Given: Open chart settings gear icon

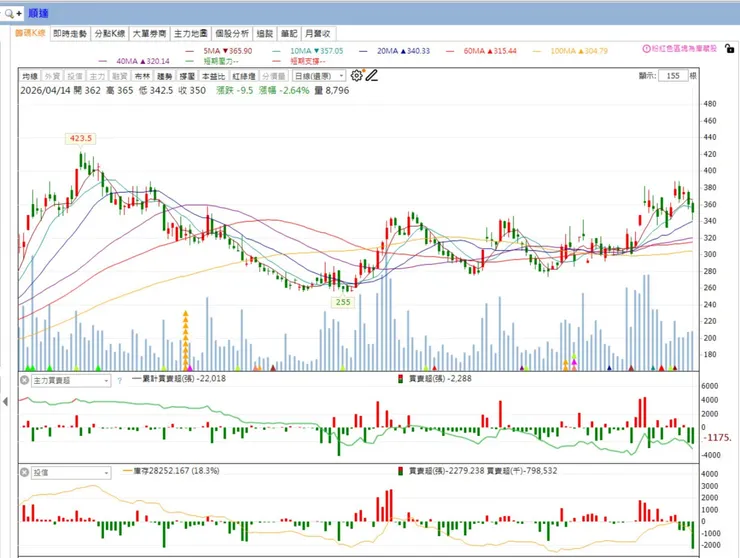Looking at the screenshot, I should [x=356, y=76].
